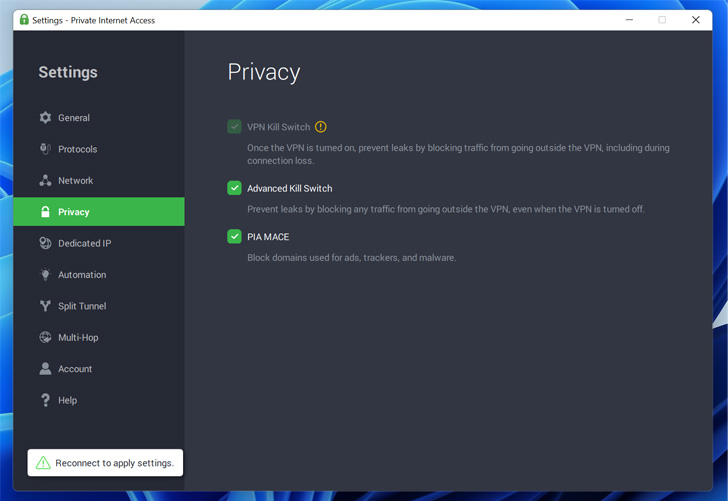Click the Split Tunnel fork icon
Image resolution: width=728 pixels, height=501 pixels.
[45, 306]
